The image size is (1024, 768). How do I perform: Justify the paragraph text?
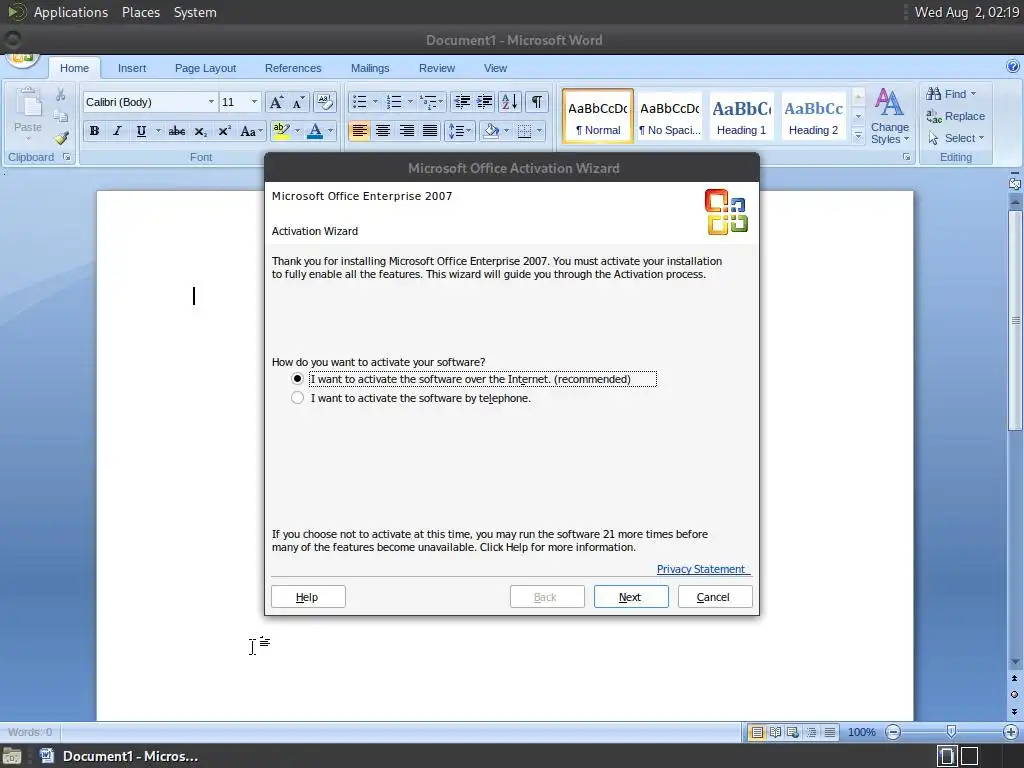tap(430, 131)
